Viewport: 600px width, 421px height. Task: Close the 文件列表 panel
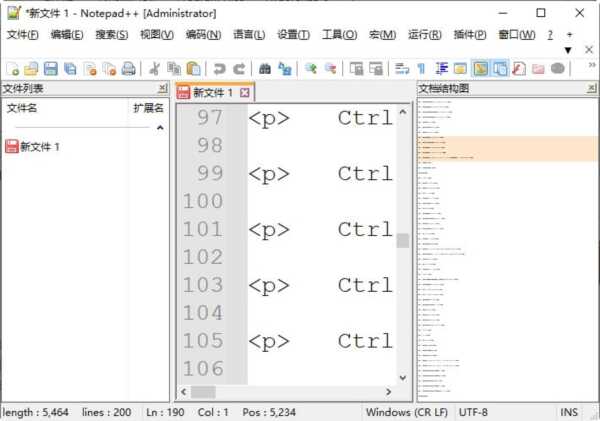(x=163, y=88)
